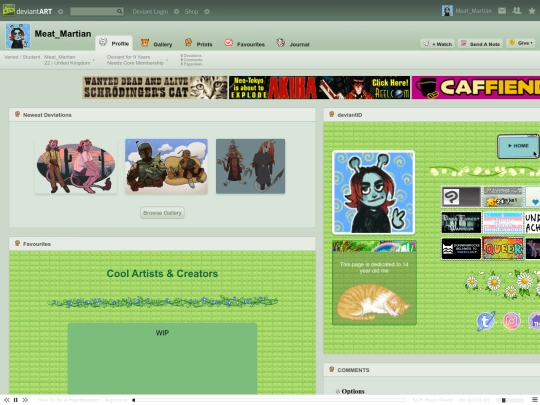The image size is (540, 405).
Task: Switch to the Gallery tab
Action: (156, 44)
